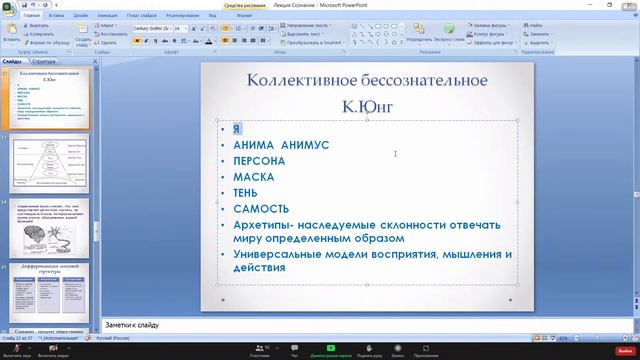Viewport: 640px width, 360px height.
Task: Toggle underline formatting
Action: pyautogui.click(x=156, y=41)
